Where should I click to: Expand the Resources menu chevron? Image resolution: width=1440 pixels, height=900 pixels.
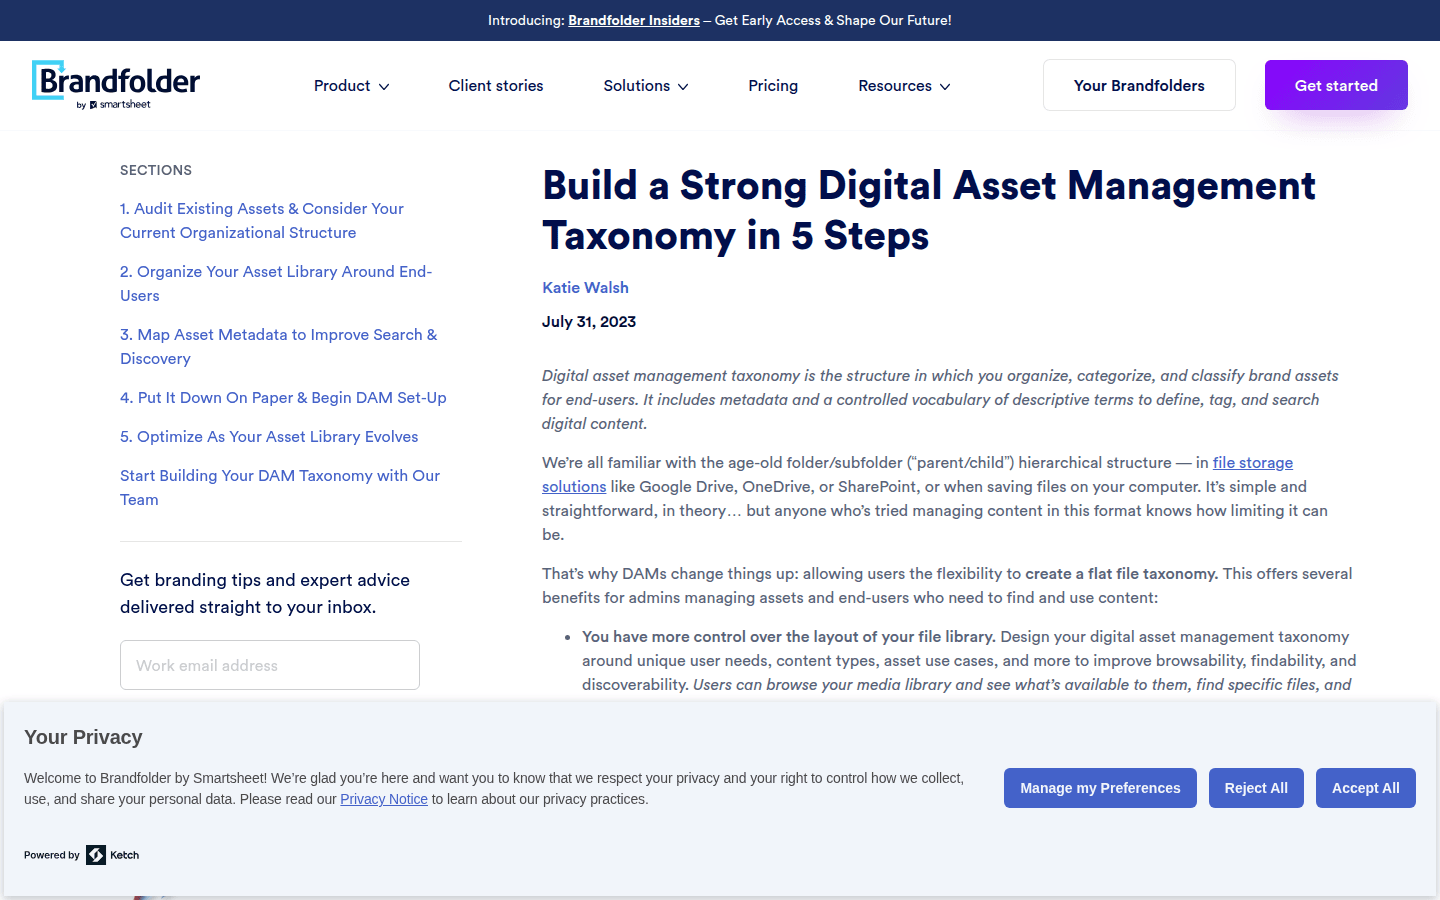945,87
